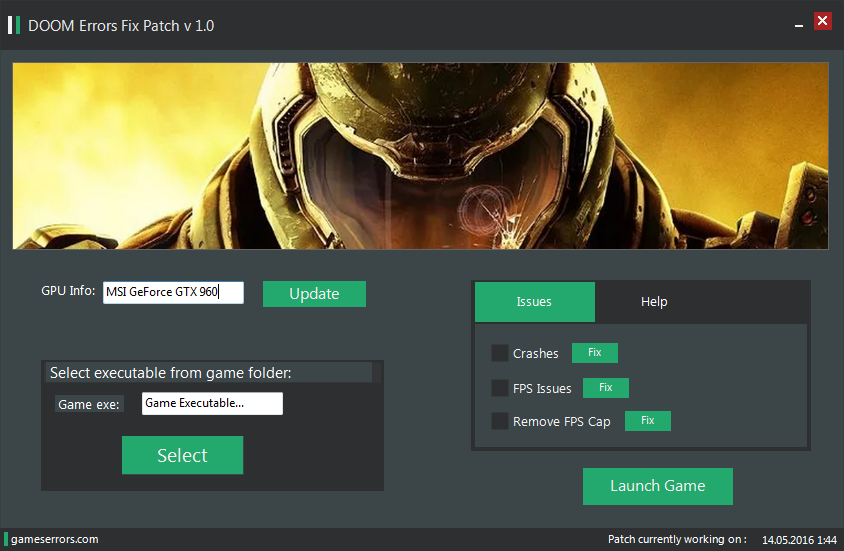Close the patch window with red X
Viewport: 844px width, 551px height.
click(x=822, y=21)
